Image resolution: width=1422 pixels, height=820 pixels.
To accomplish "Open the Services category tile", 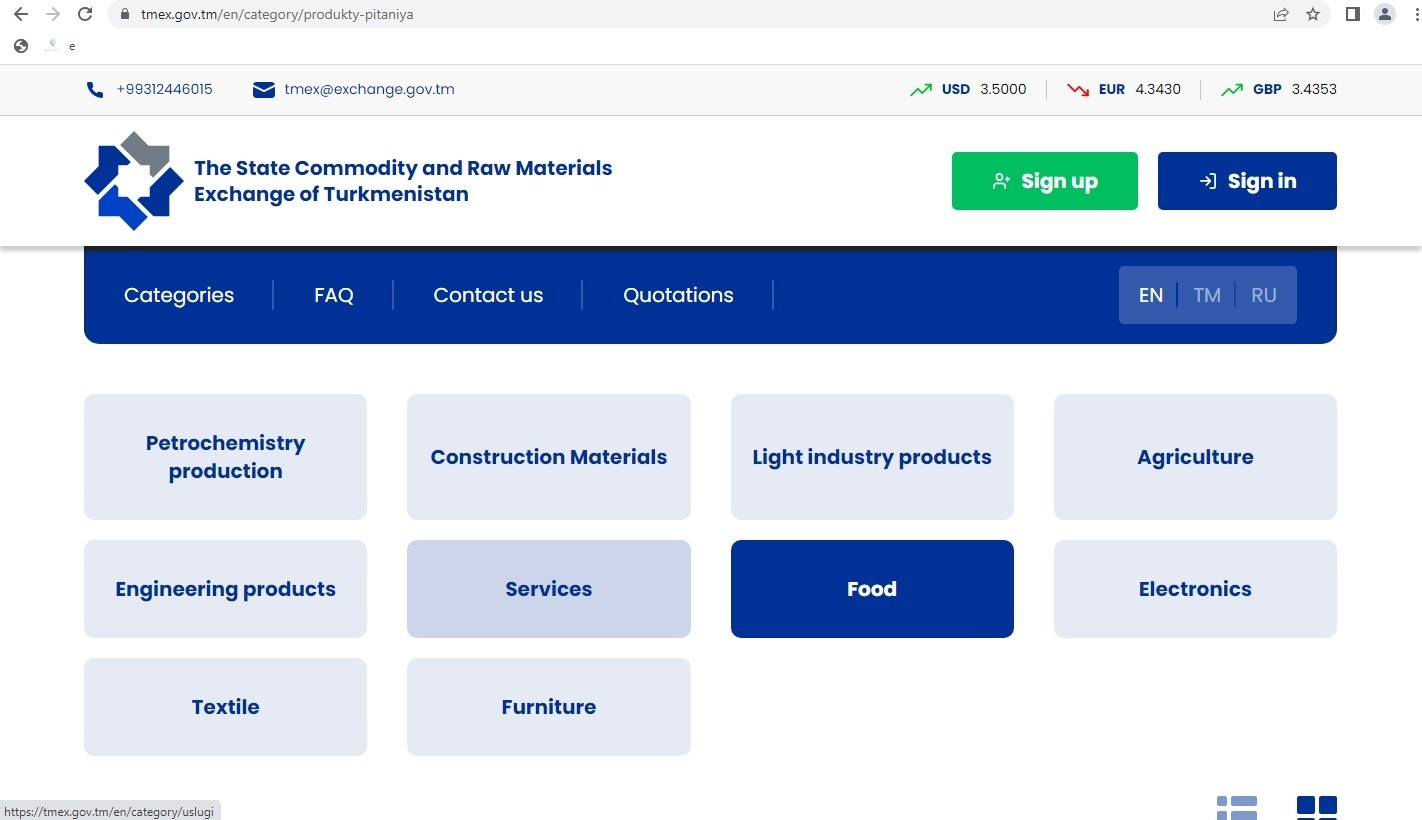I will pos(548,589).
